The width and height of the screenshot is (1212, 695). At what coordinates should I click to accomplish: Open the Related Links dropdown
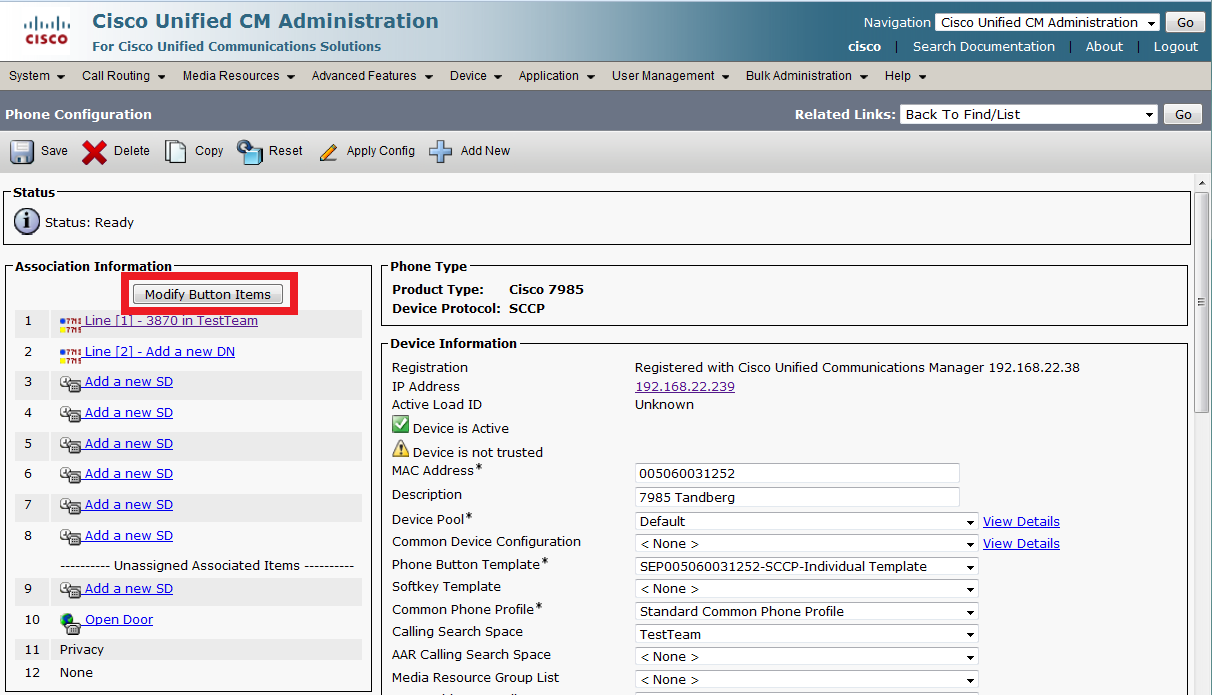point(1028,114)
